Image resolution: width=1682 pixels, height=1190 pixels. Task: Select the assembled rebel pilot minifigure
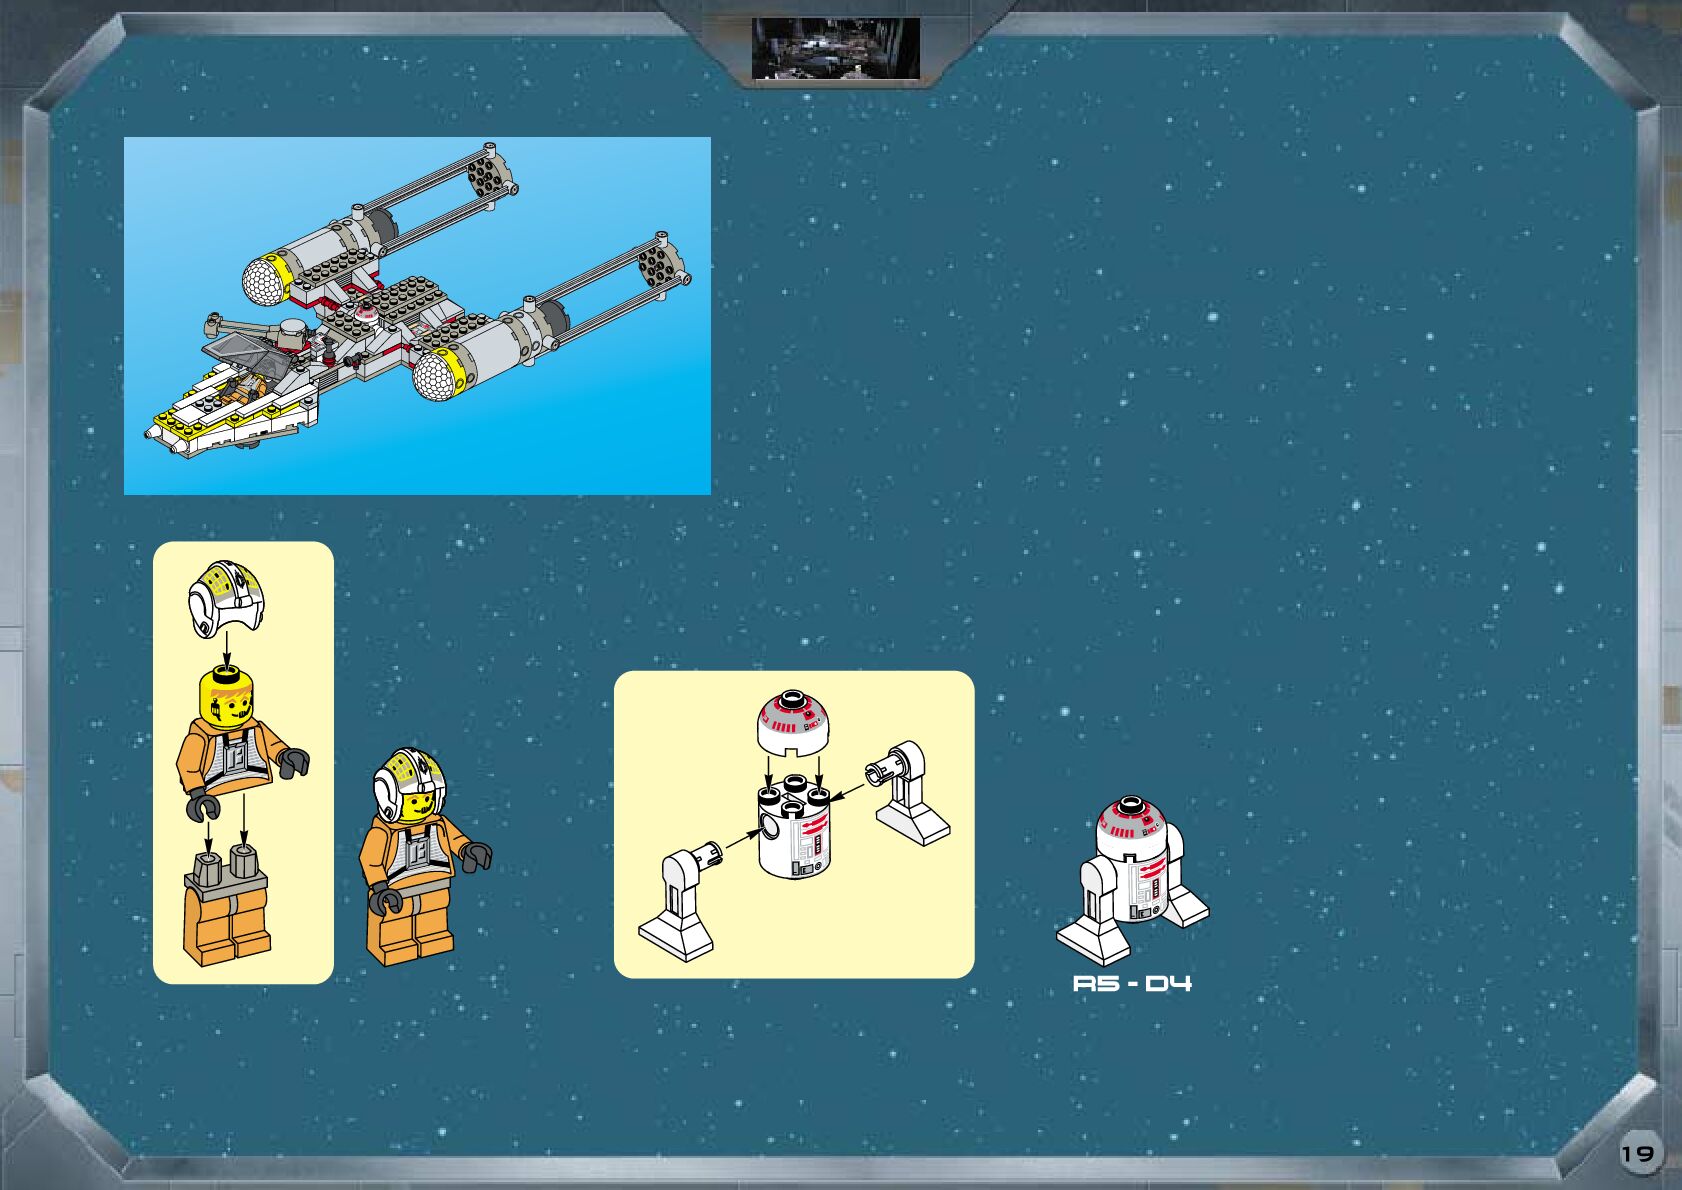pos(420,856)
